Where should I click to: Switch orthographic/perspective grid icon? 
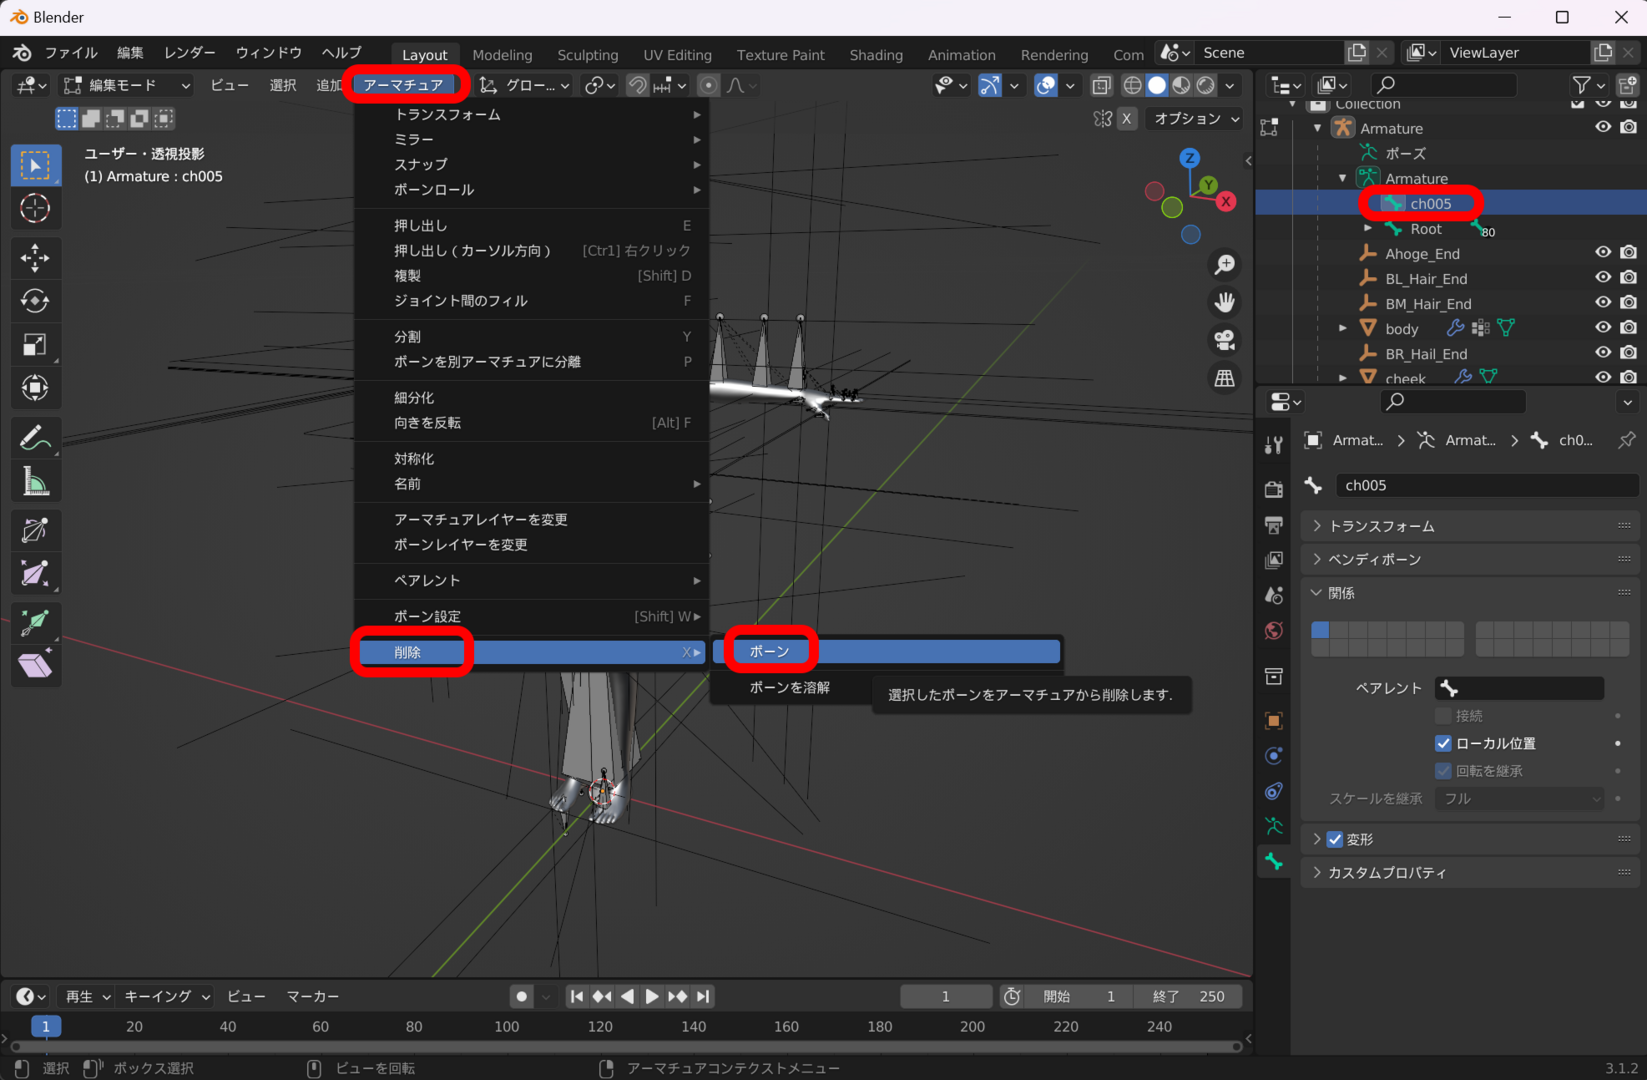pos(1224,378)
